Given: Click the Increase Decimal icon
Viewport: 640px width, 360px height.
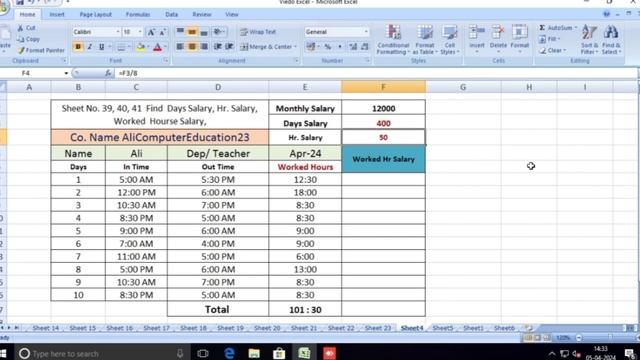Looking at the screenshot, I should coord(353,47).
